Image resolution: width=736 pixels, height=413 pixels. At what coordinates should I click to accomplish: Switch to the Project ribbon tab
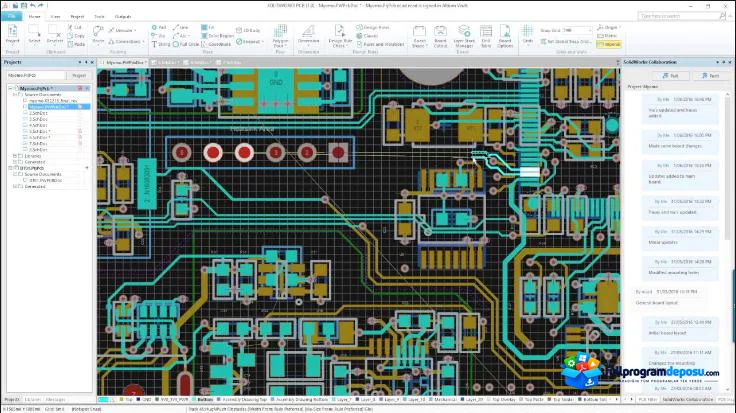pos(77,16)
